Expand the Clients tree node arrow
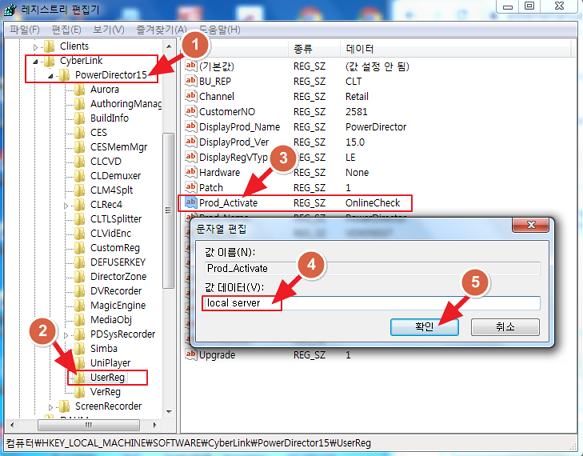The image size is (583, 456). click(x=36, y=47)
